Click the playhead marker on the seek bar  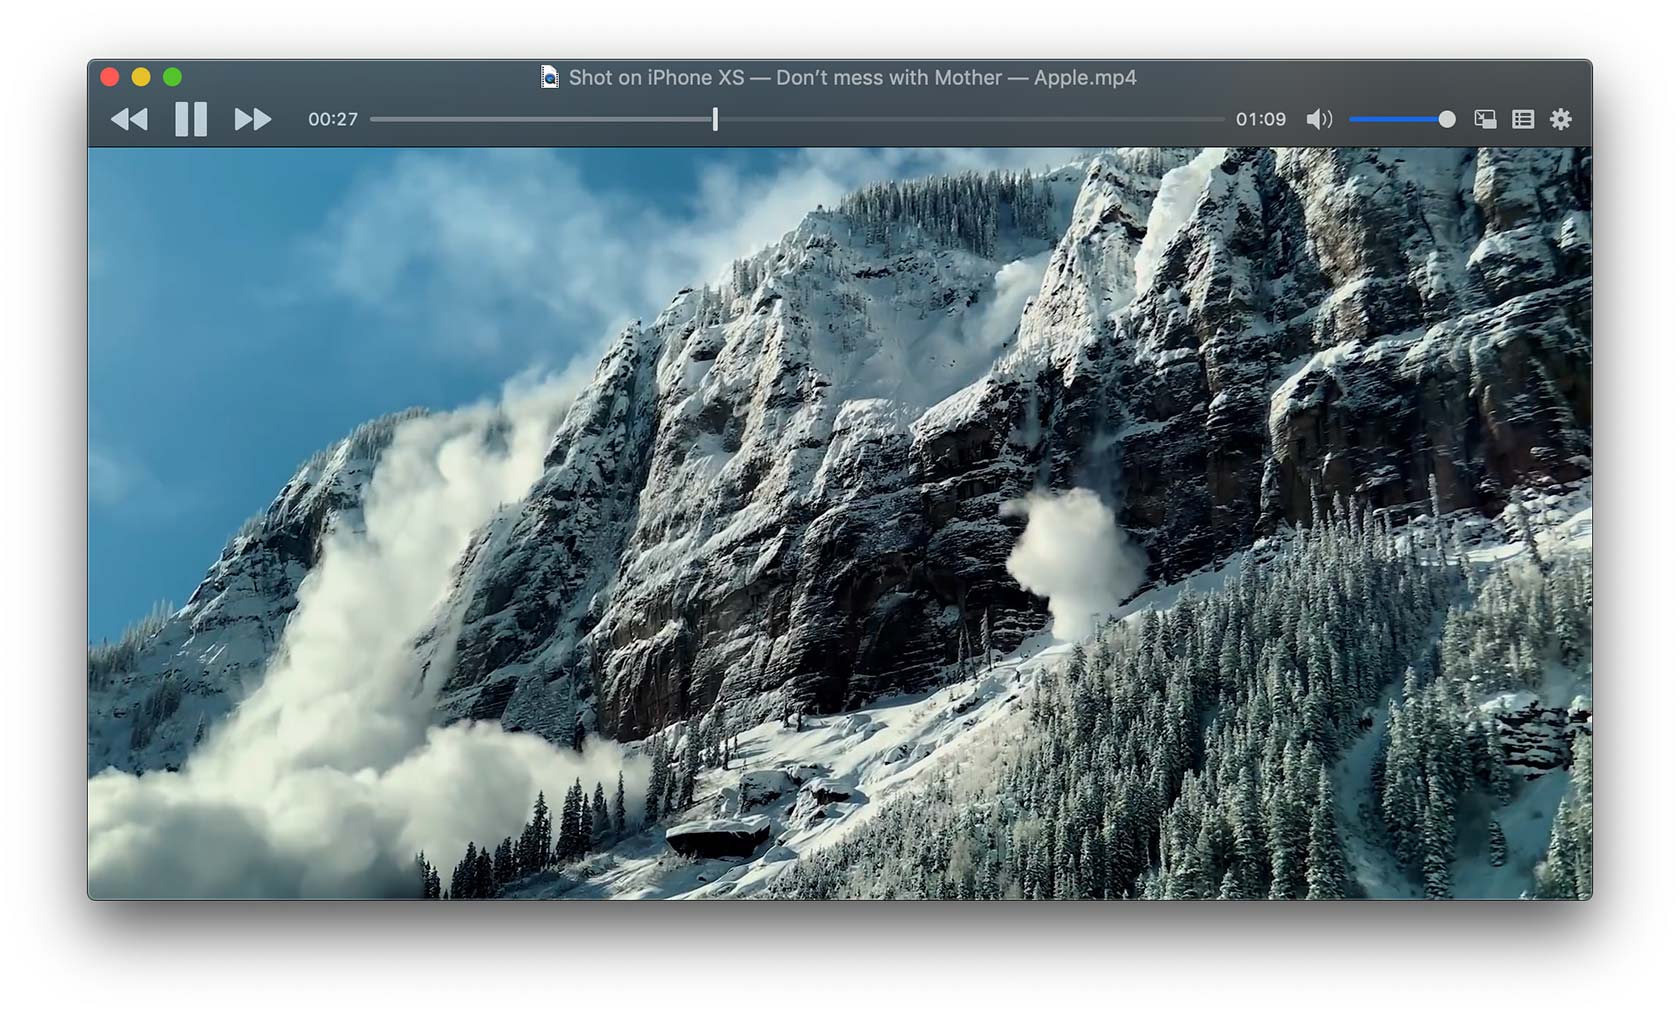715,119
